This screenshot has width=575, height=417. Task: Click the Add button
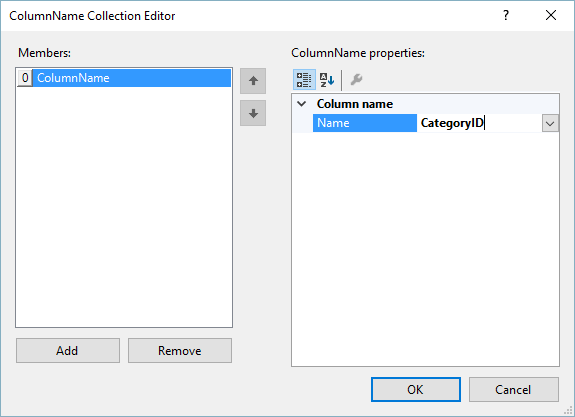[68, 351]
